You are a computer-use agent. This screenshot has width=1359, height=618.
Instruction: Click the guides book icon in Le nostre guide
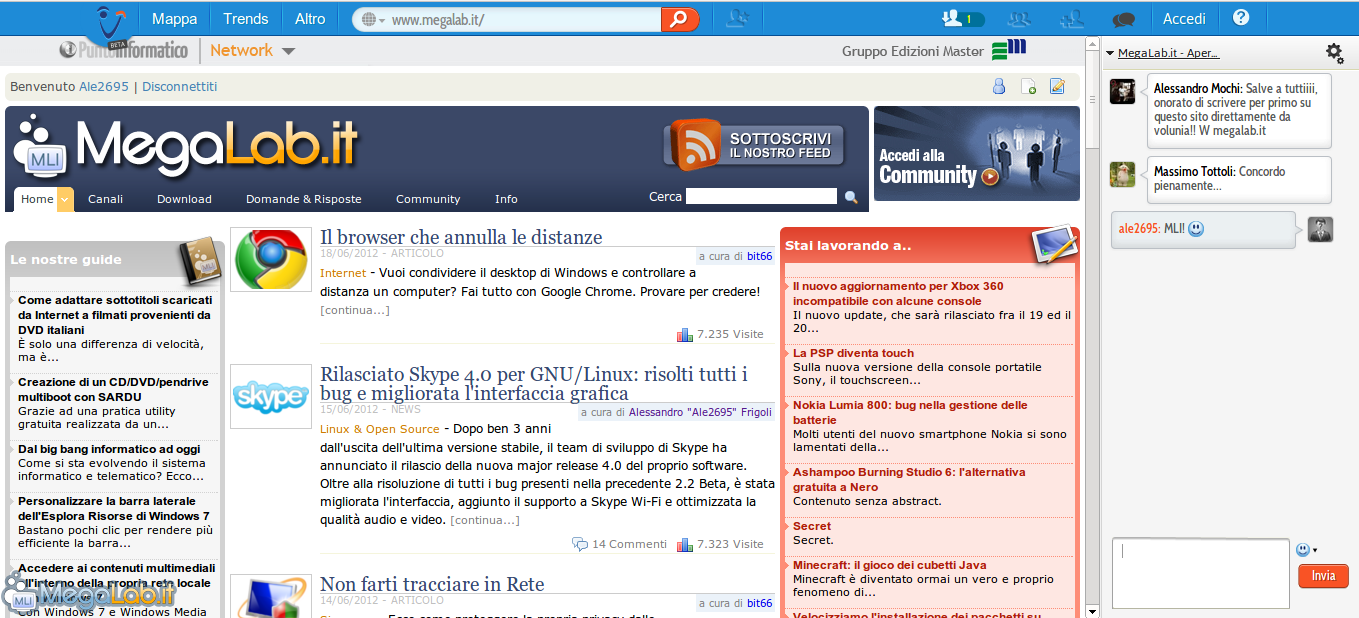click(x=199, y=262)
